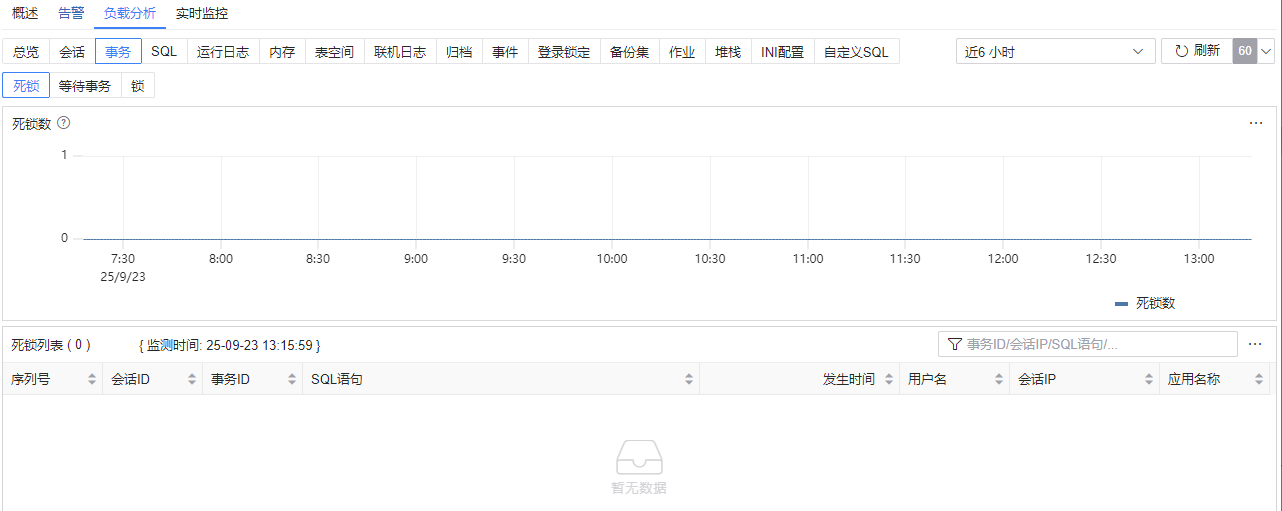
Task: Expand the 近6 小时 time range dropdown
Action: pyautogui.click(x=1055, y=51)
